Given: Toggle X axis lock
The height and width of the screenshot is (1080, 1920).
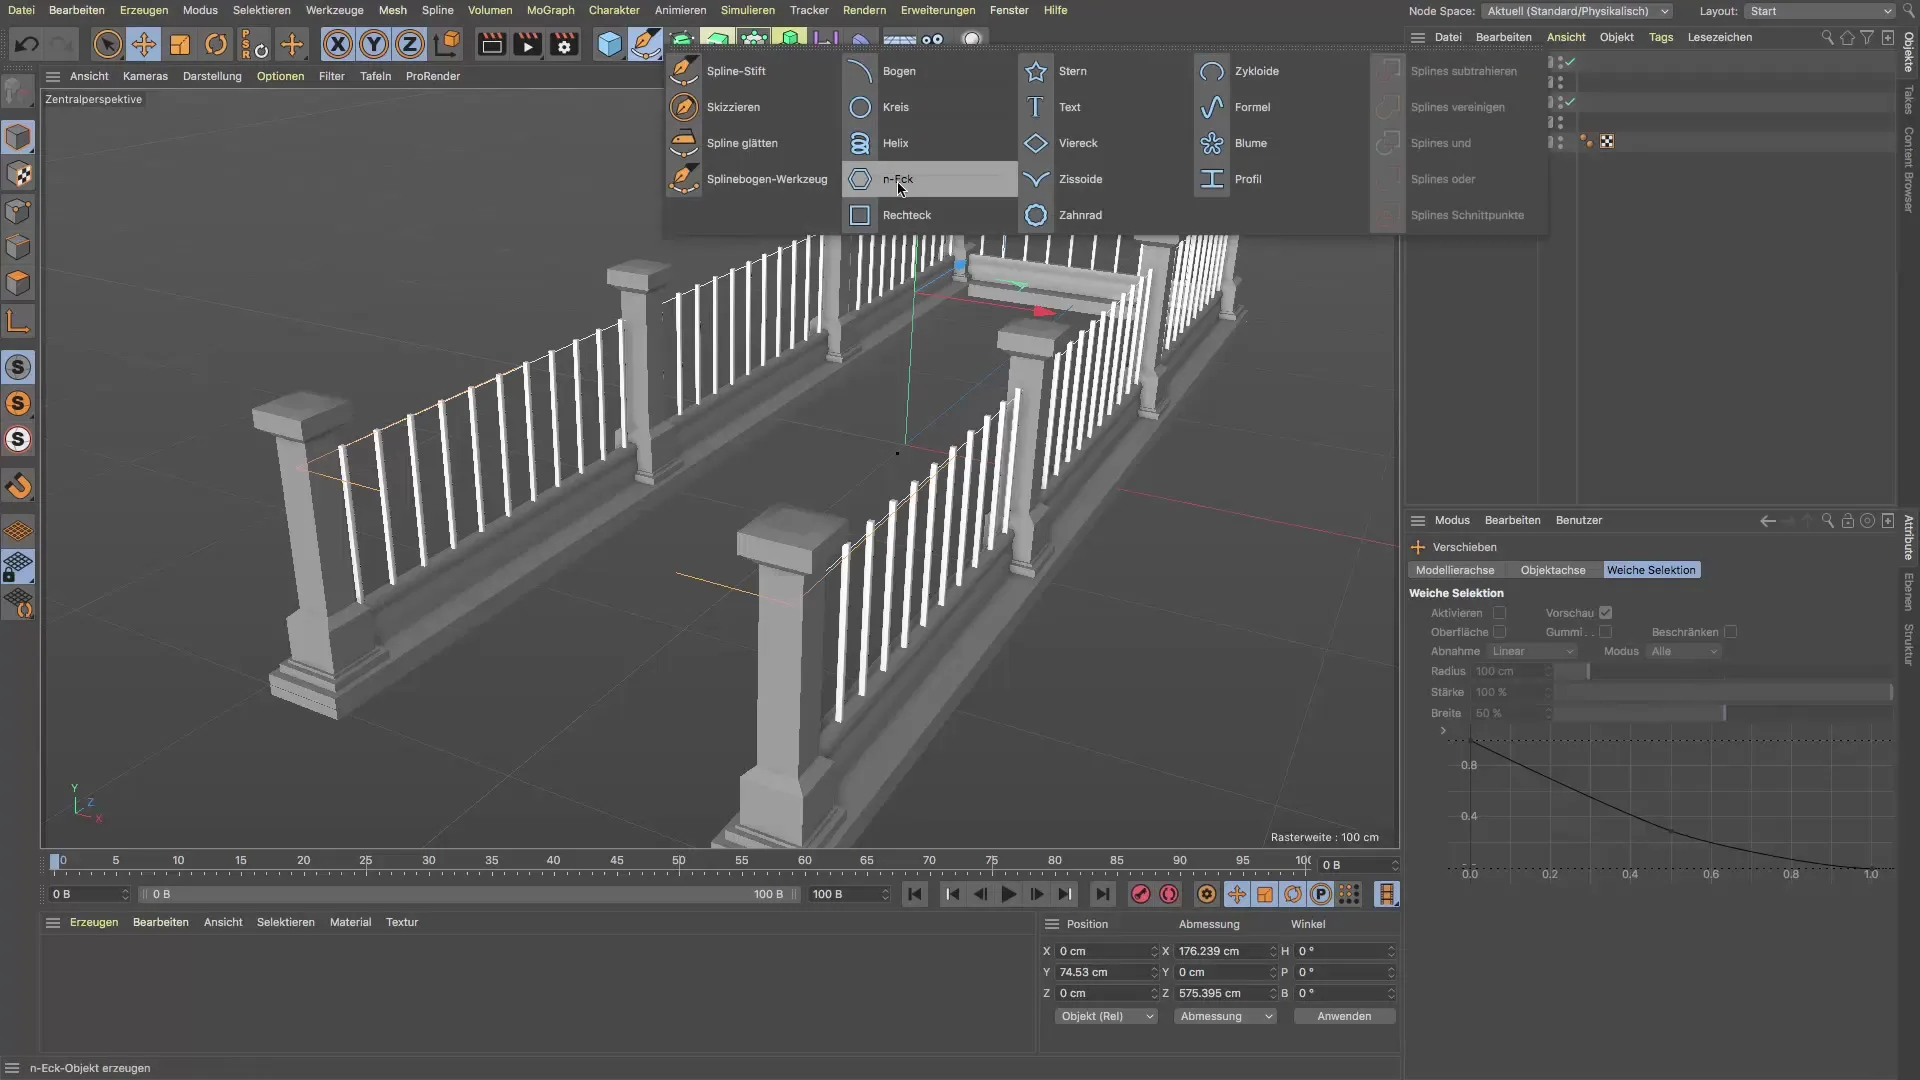Looking at the screenshot, I should click(x=338, y=44).
